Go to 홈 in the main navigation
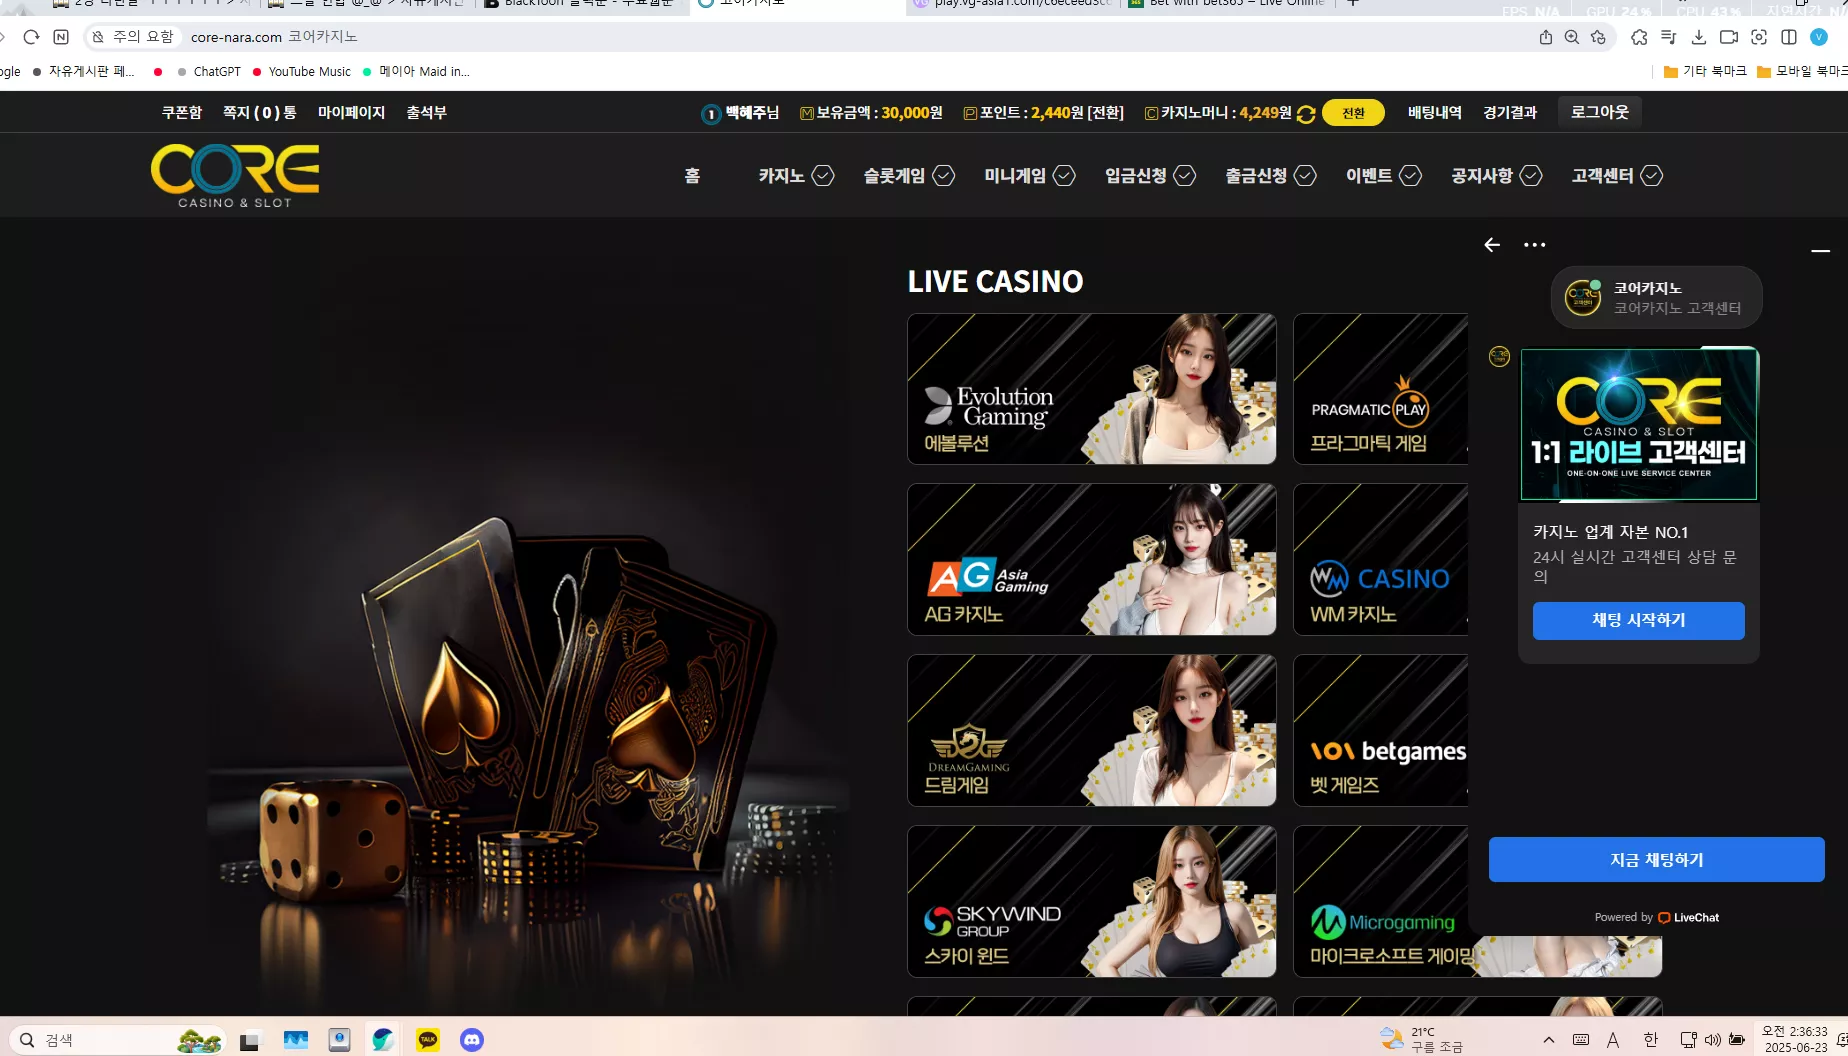 [692, 176]
